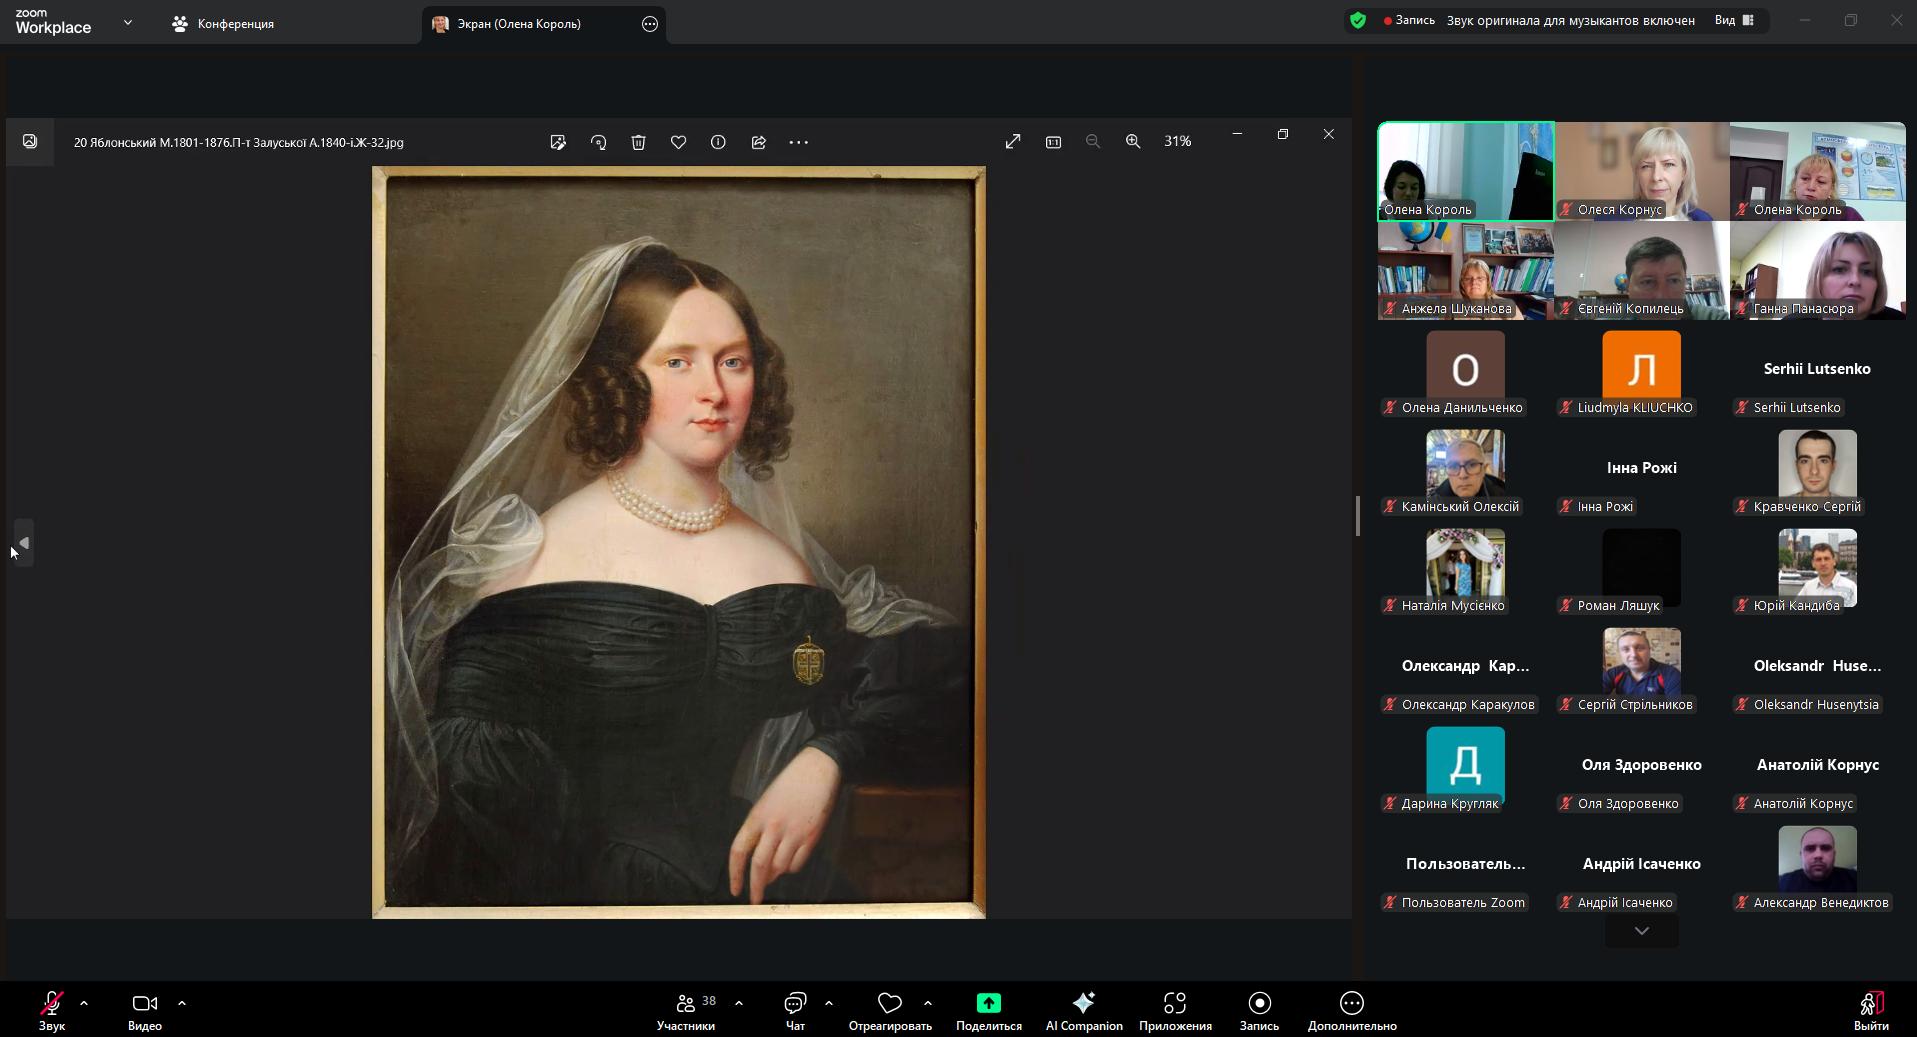Delete the photo with the trash icon
This screenshot has width=1917, height=1037.
point(638,142)
